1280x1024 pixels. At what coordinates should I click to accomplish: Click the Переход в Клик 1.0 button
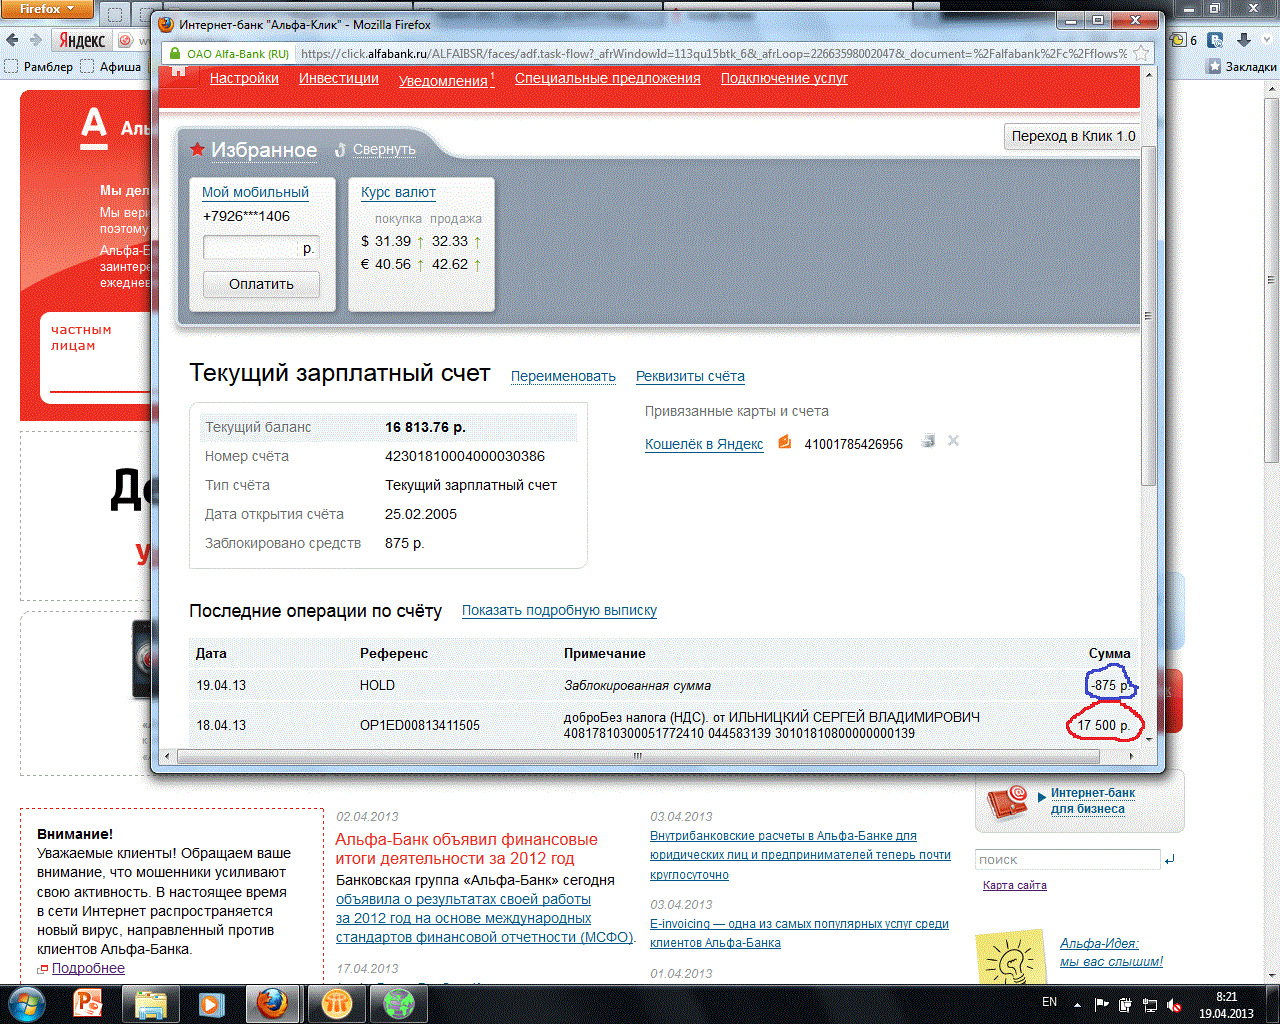click(1073, 136)
